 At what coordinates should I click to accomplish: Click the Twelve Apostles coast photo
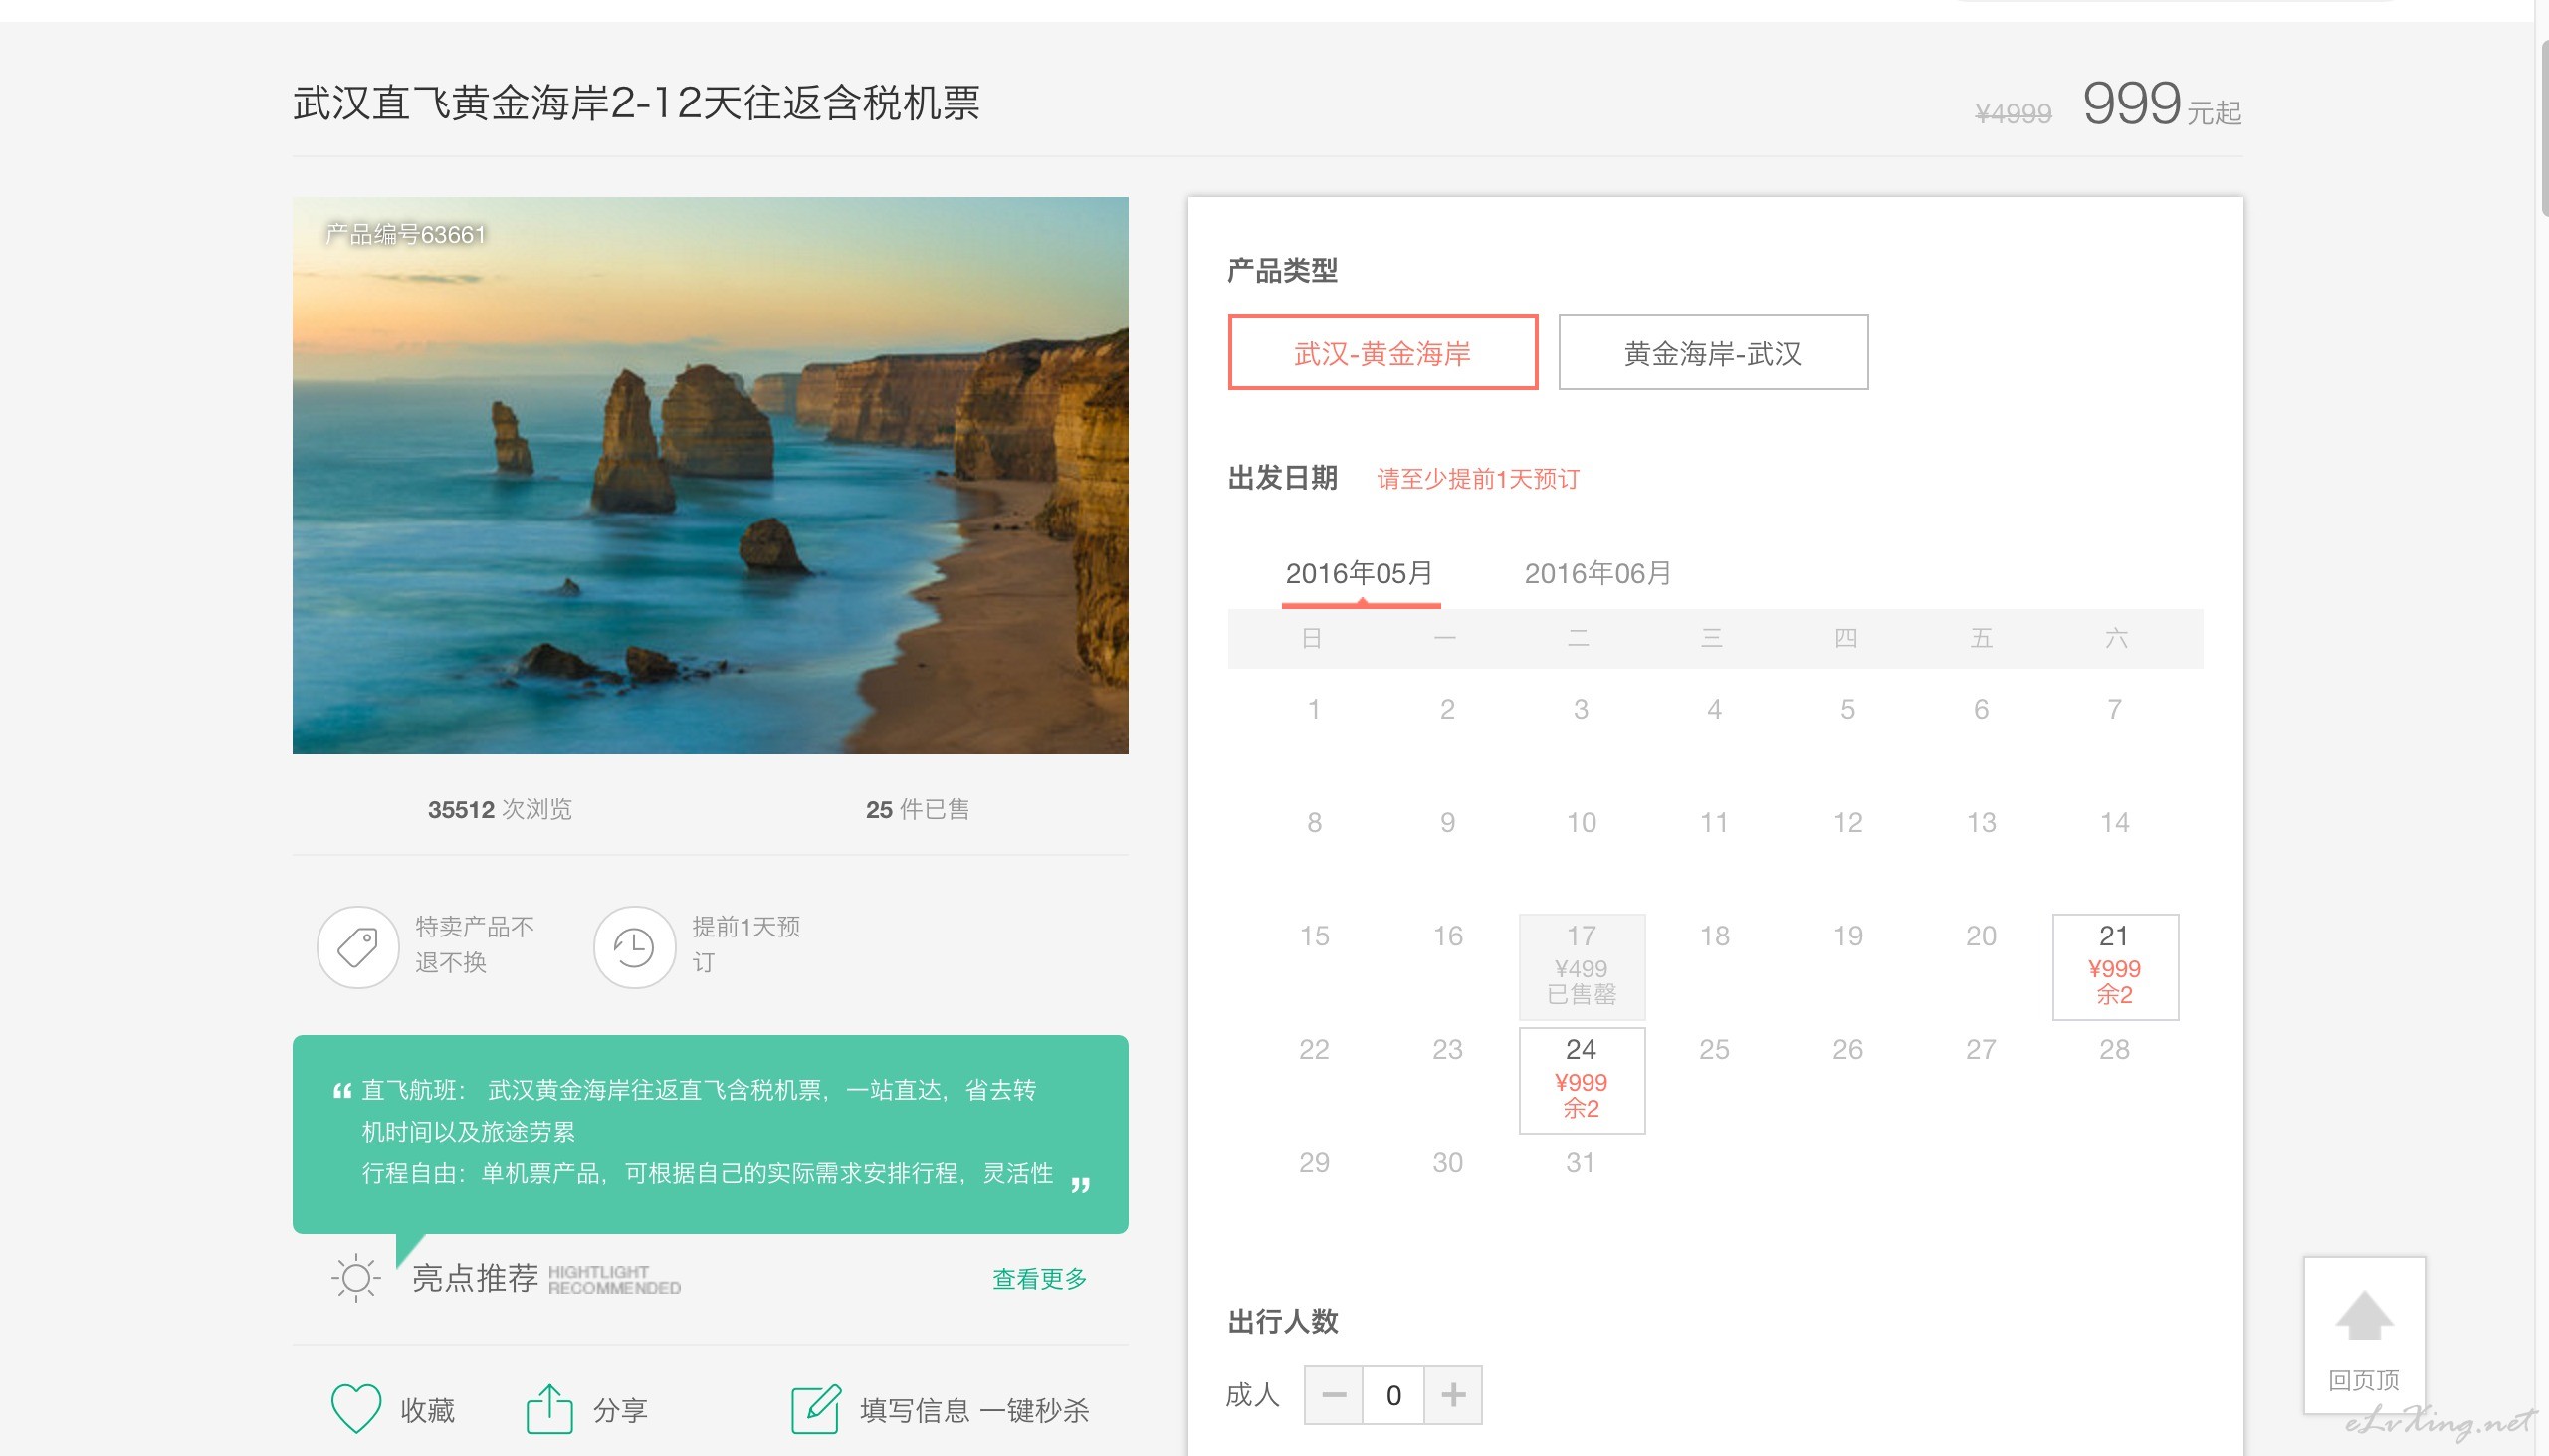click(710, 475)
